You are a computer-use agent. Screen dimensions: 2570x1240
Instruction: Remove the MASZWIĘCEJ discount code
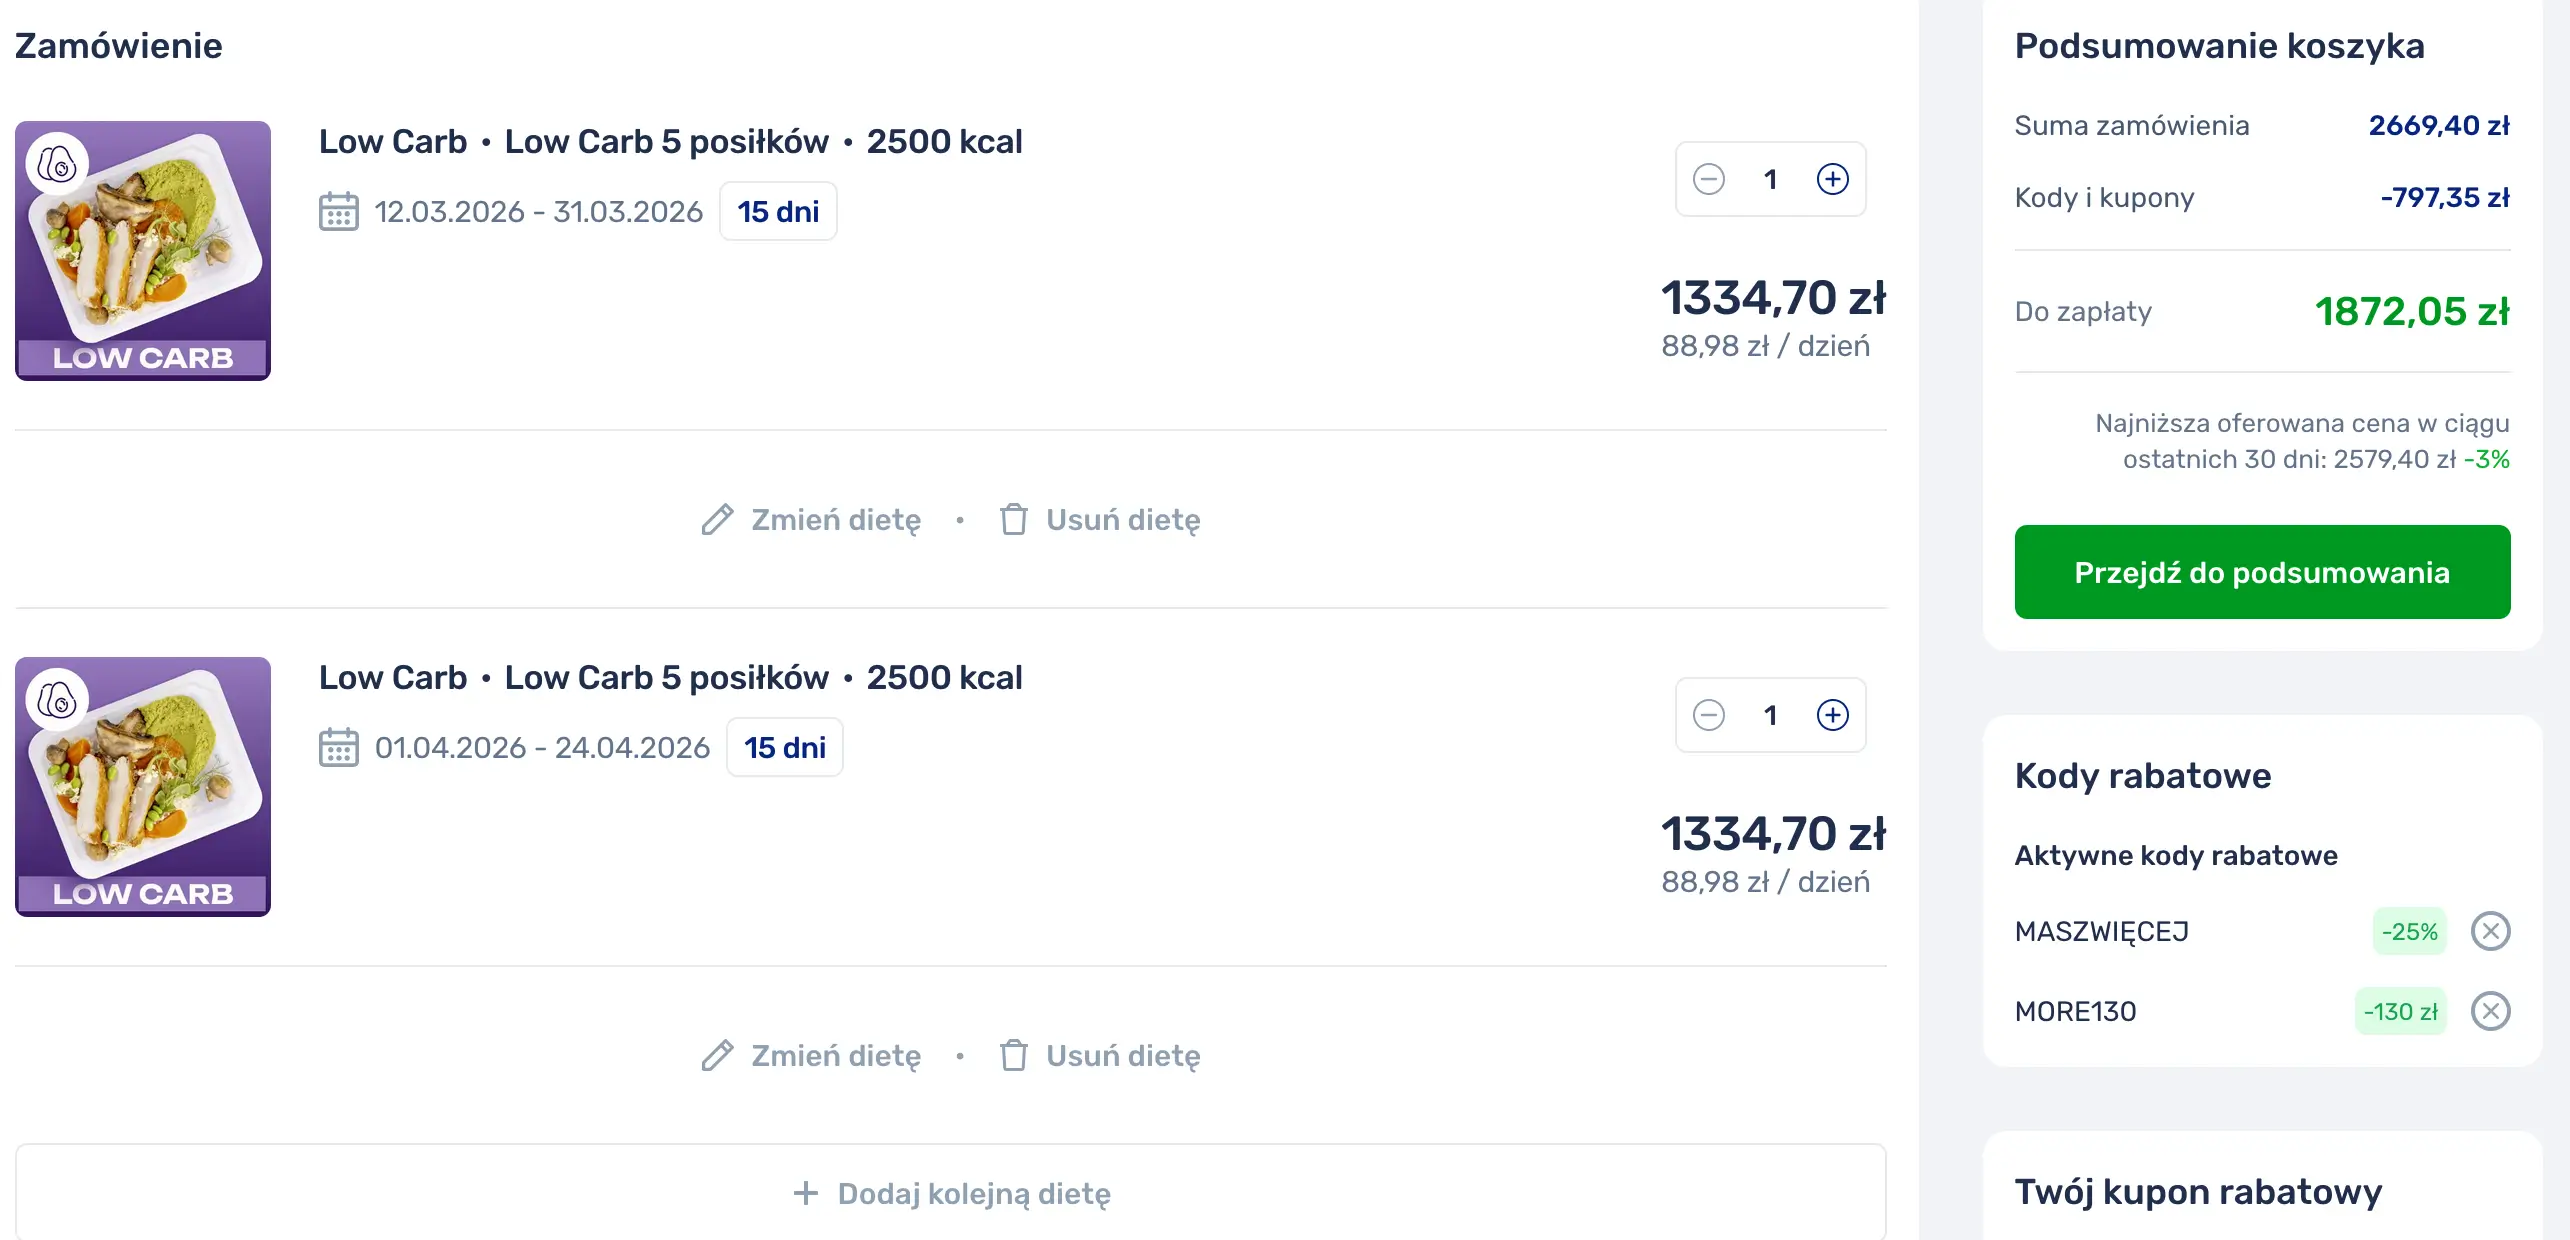[x=2490, y=932]
